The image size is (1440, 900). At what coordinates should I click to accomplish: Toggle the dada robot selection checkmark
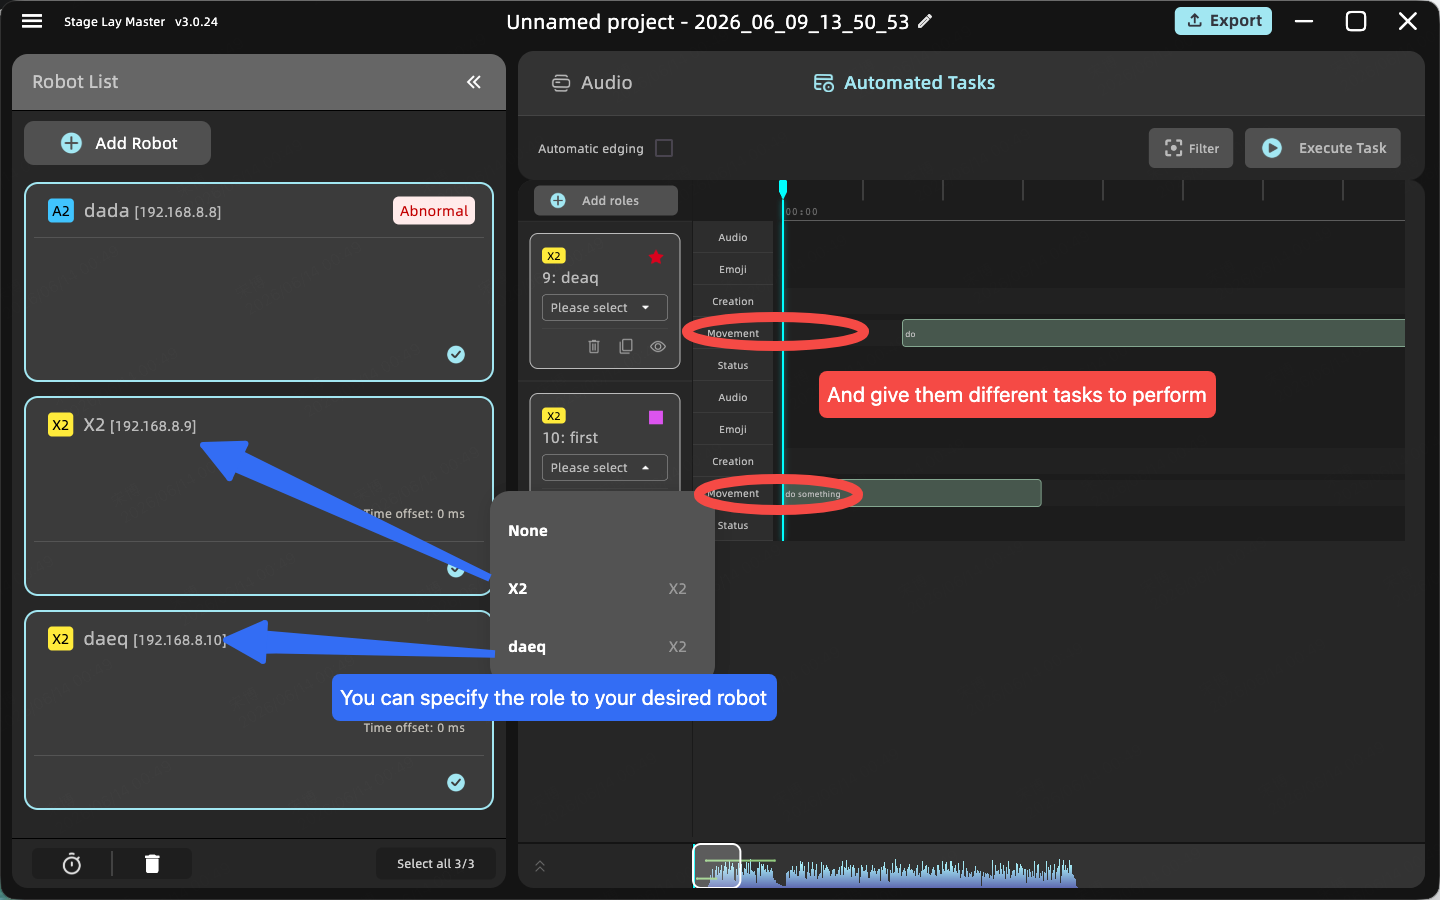click(x=456, y=354)
